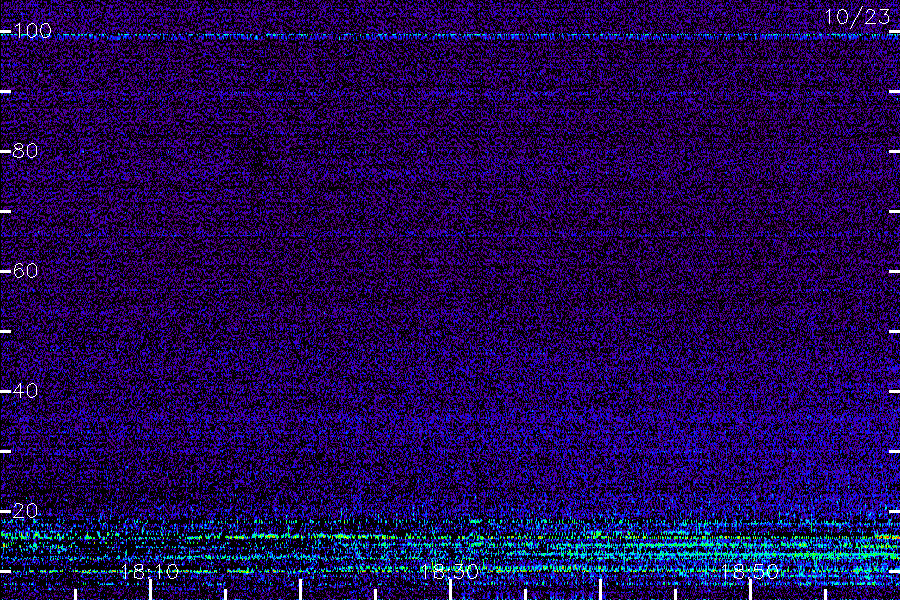Click the 18:30 time axis label
The height and width of the screenshot is (600, 900).
pyautogui.click(x=449, y=572)
